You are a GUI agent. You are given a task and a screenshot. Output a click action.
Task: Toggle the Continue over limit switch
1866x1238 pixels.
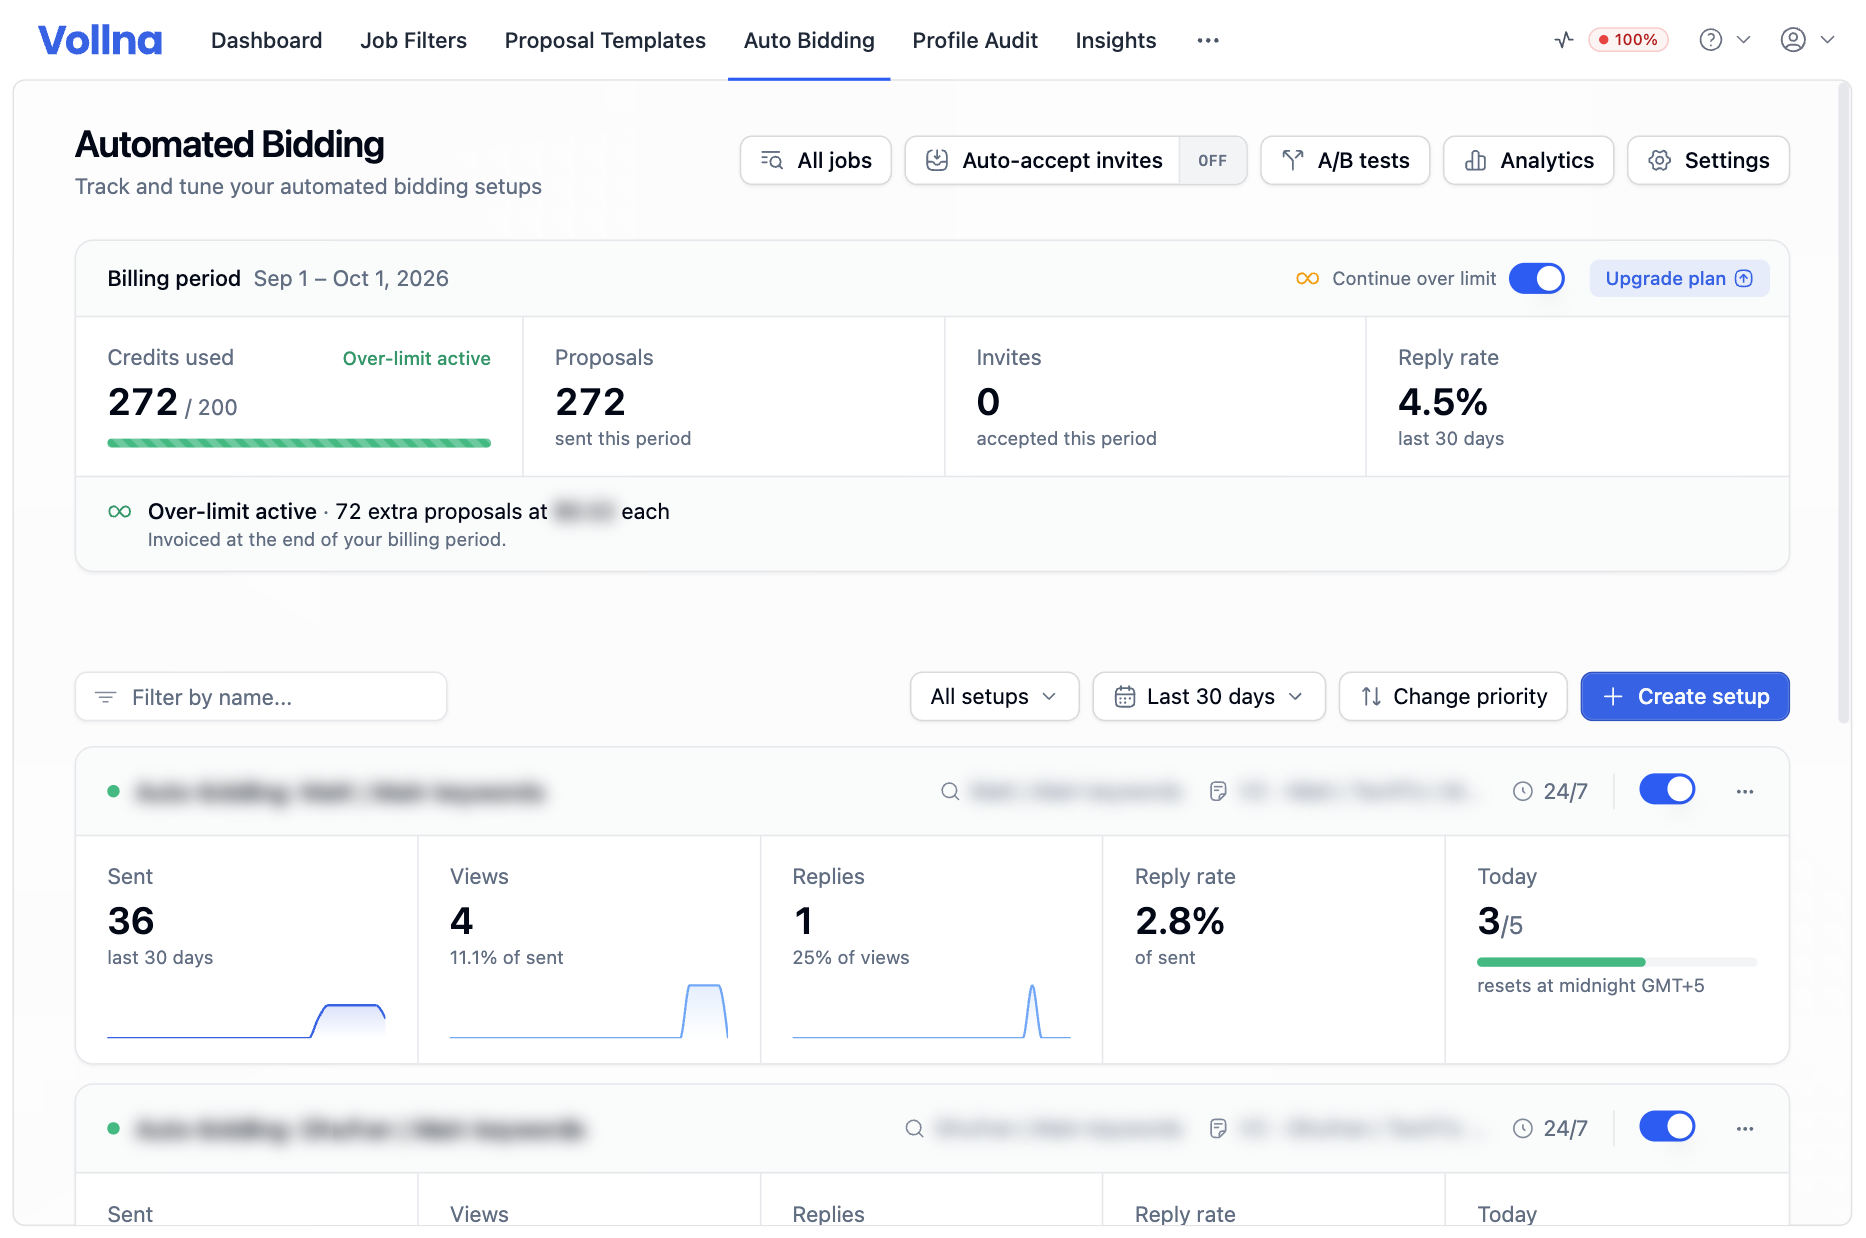1537,279
